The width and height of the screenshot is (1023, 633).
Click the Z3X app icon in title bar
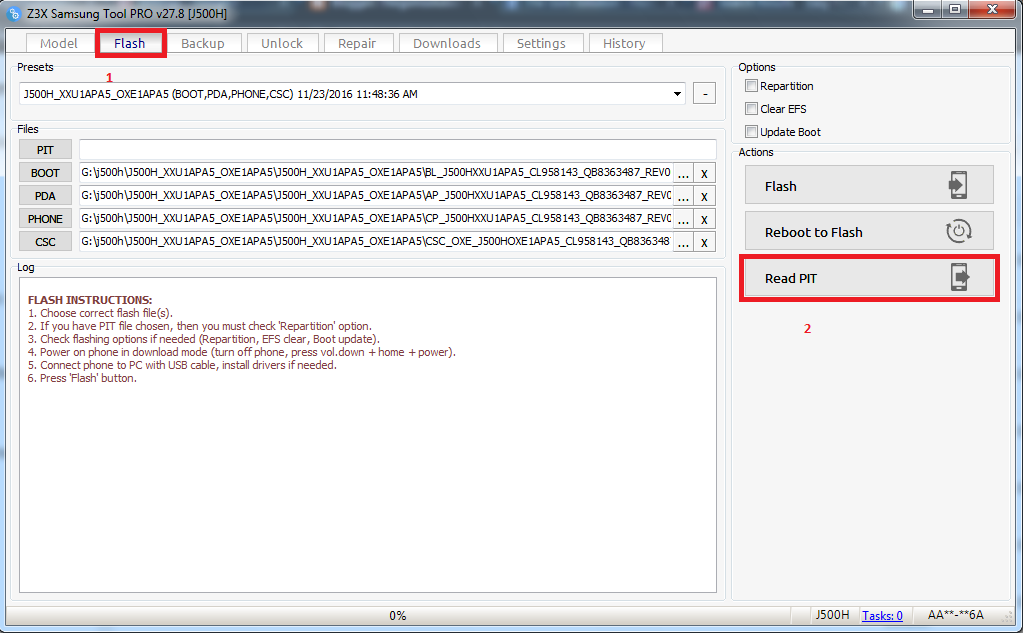pos(14,13)
